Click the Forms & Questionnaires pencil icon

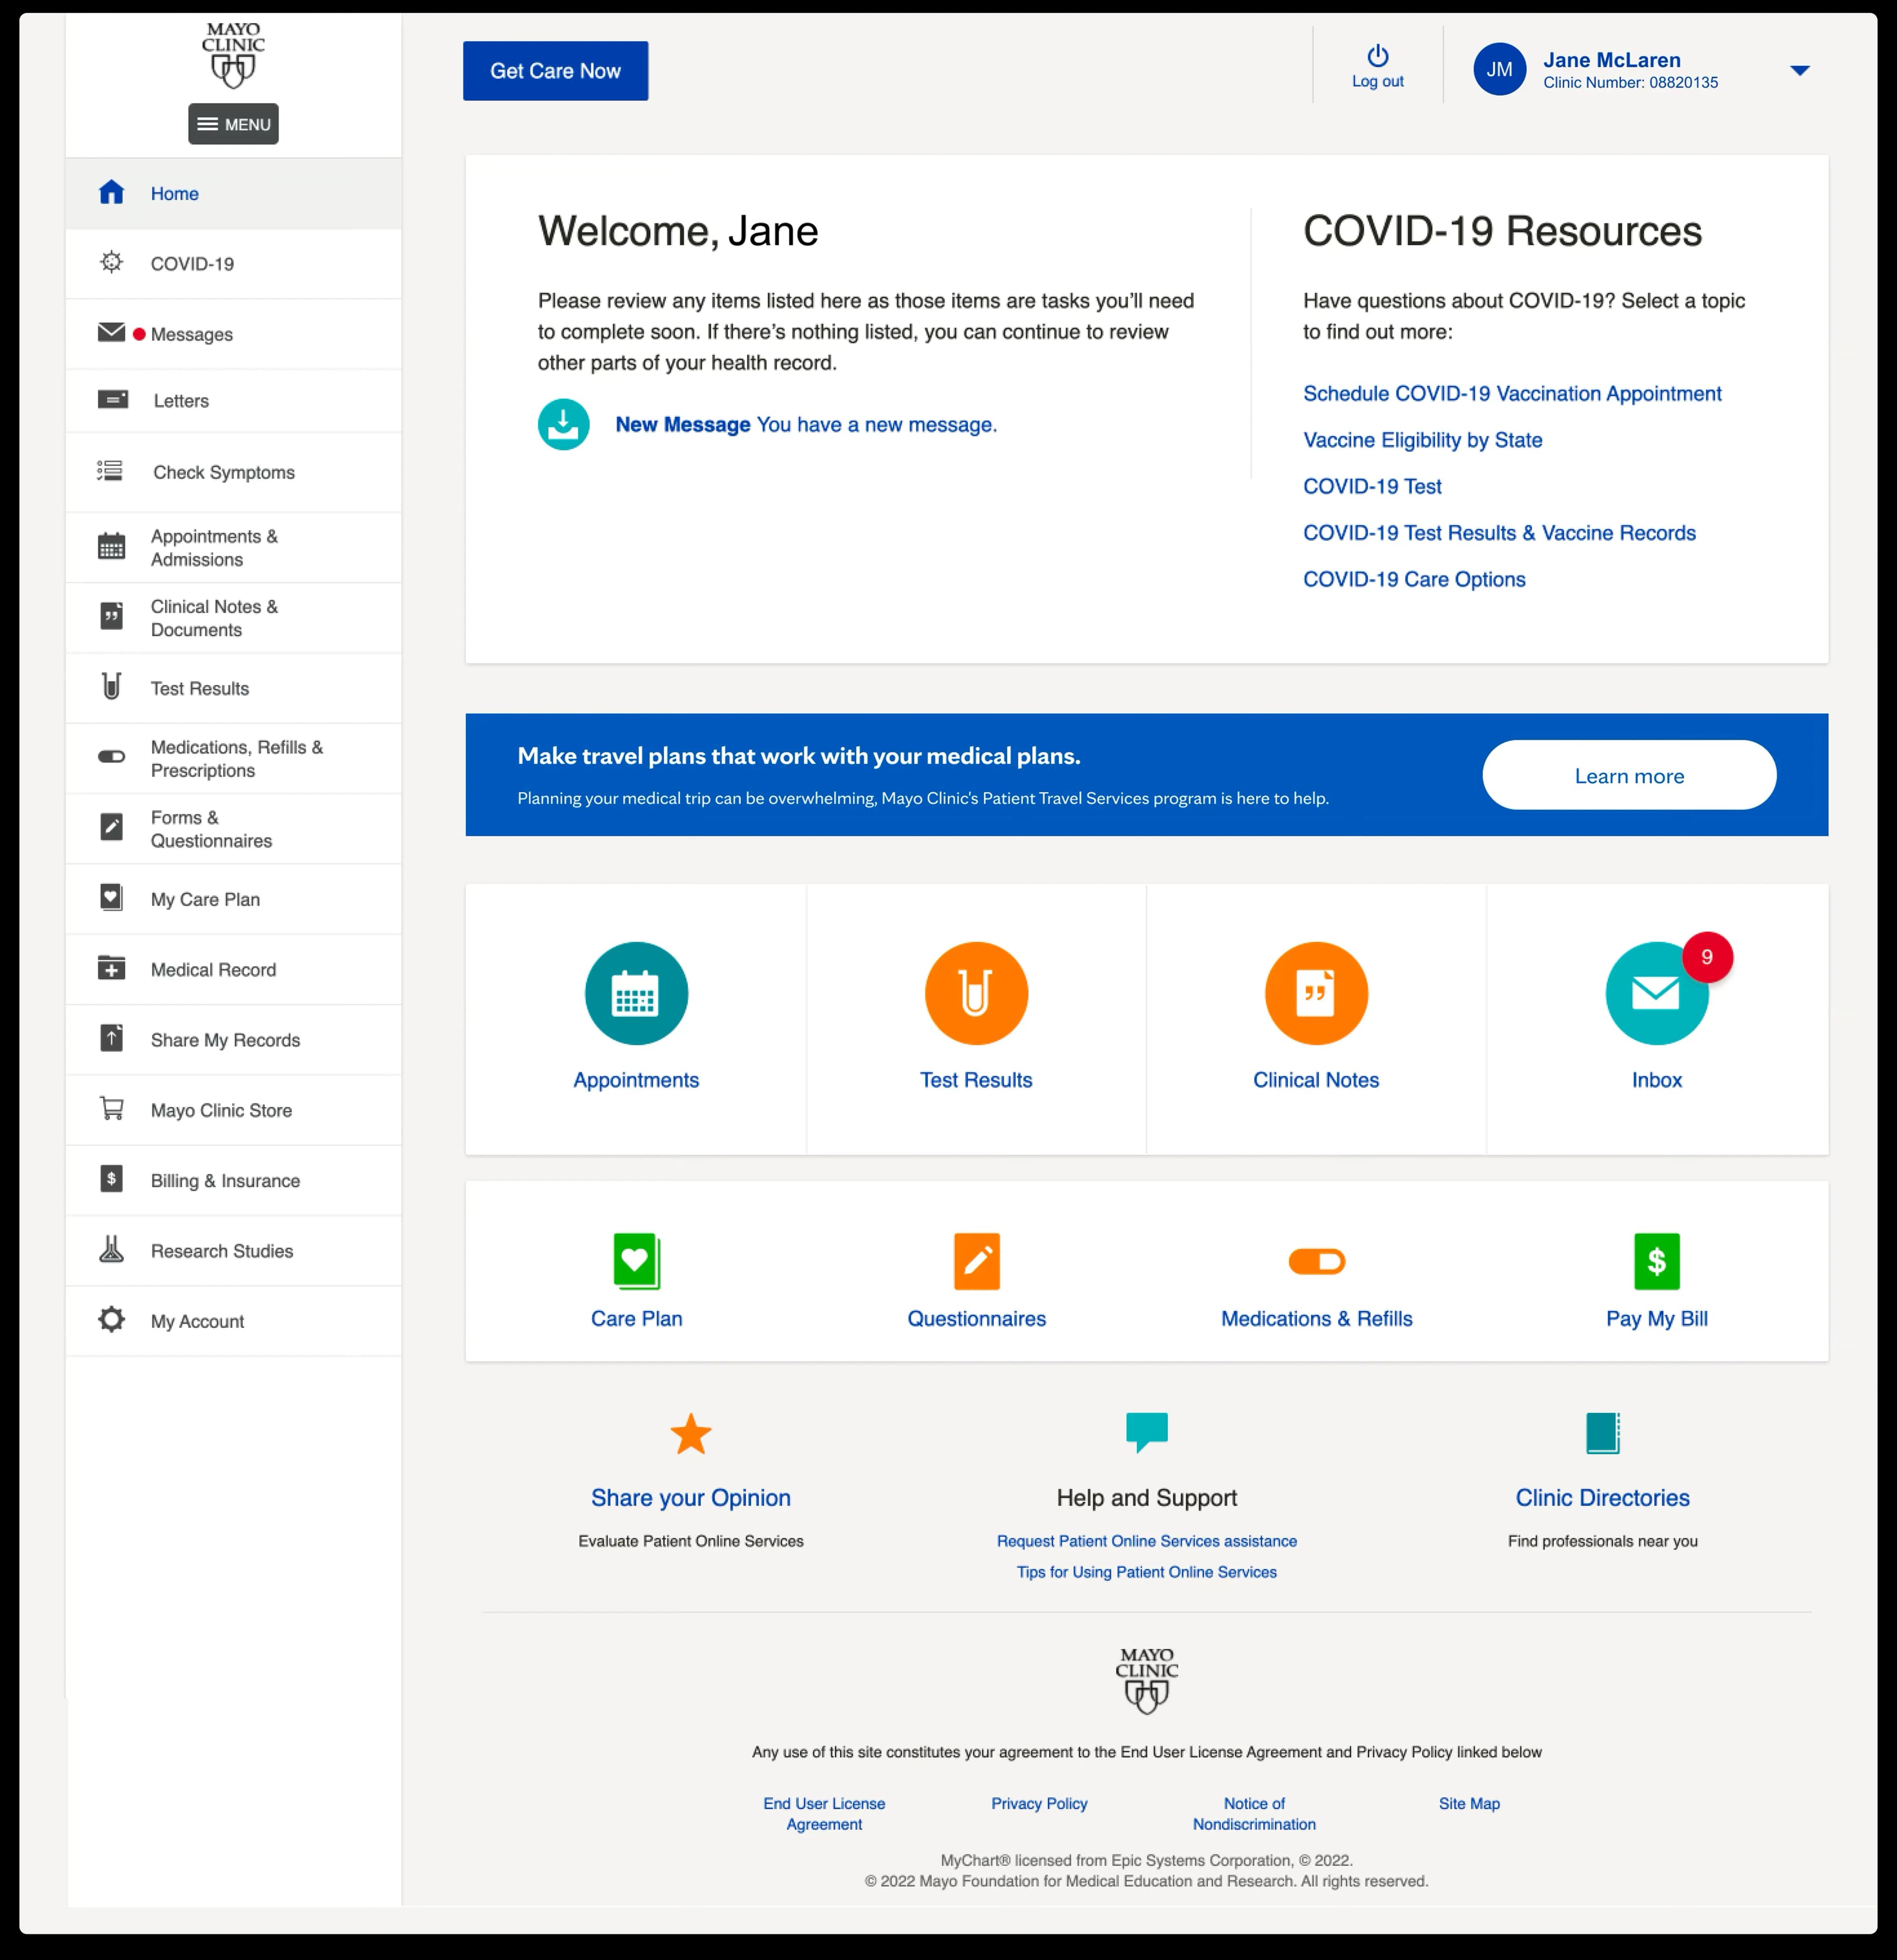tap(112, 828)
